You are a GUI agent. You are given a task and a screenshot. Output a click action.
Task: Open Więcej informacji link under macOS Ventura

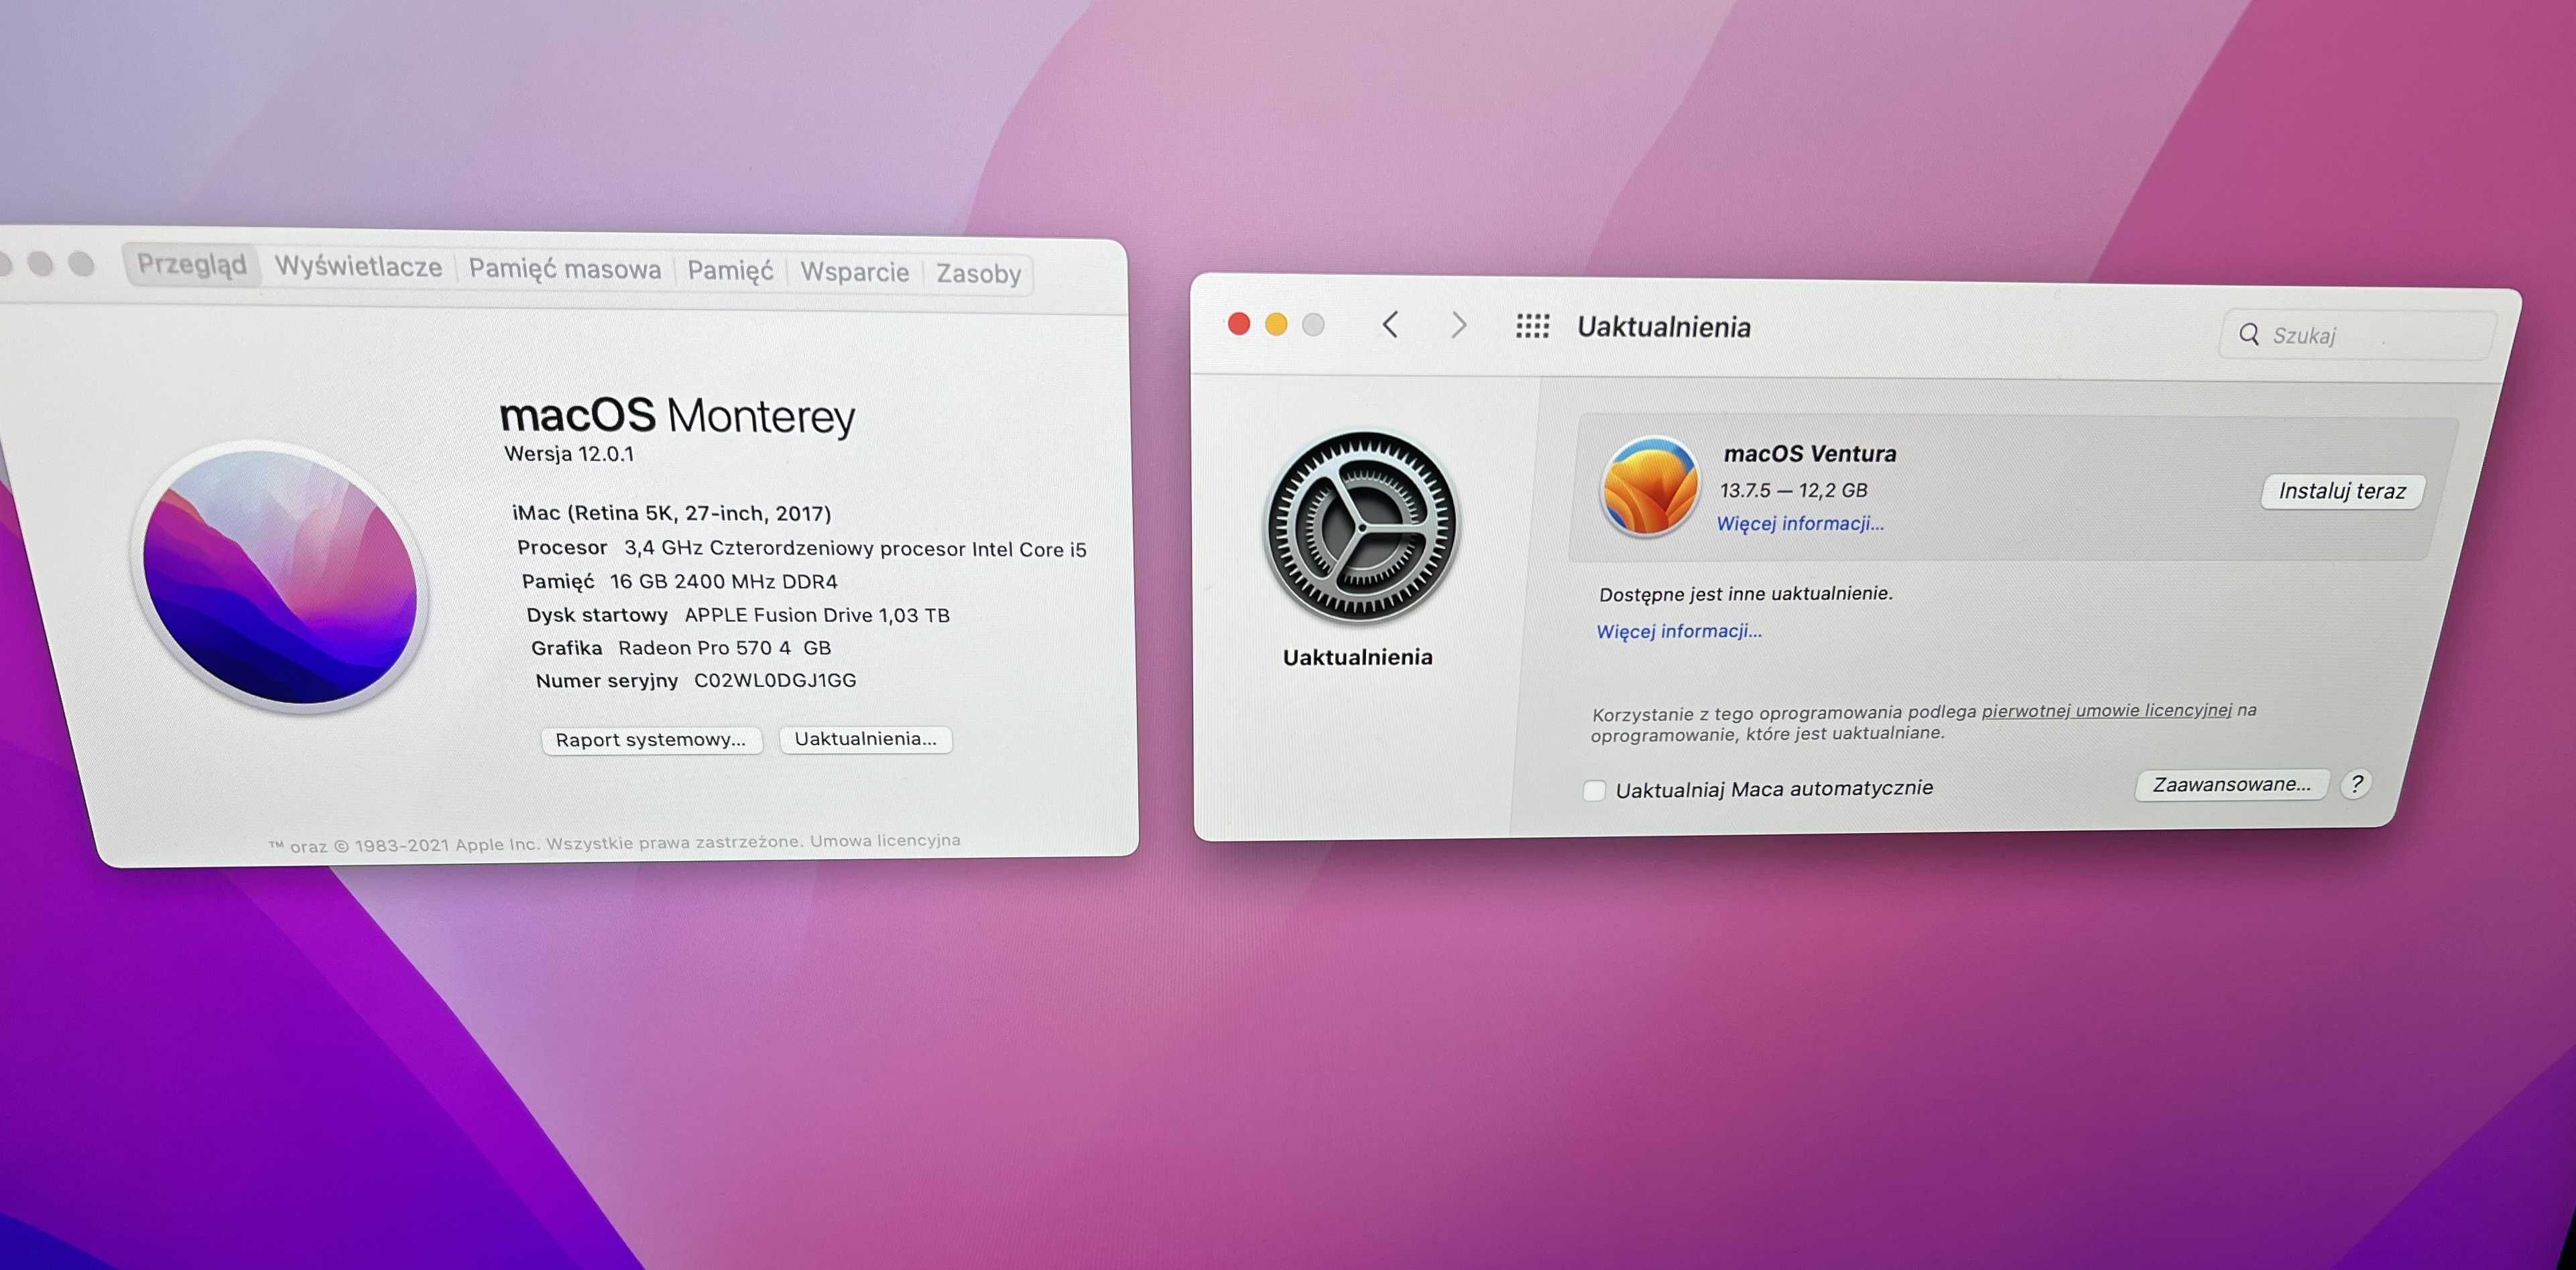[x=1800, y=523]
